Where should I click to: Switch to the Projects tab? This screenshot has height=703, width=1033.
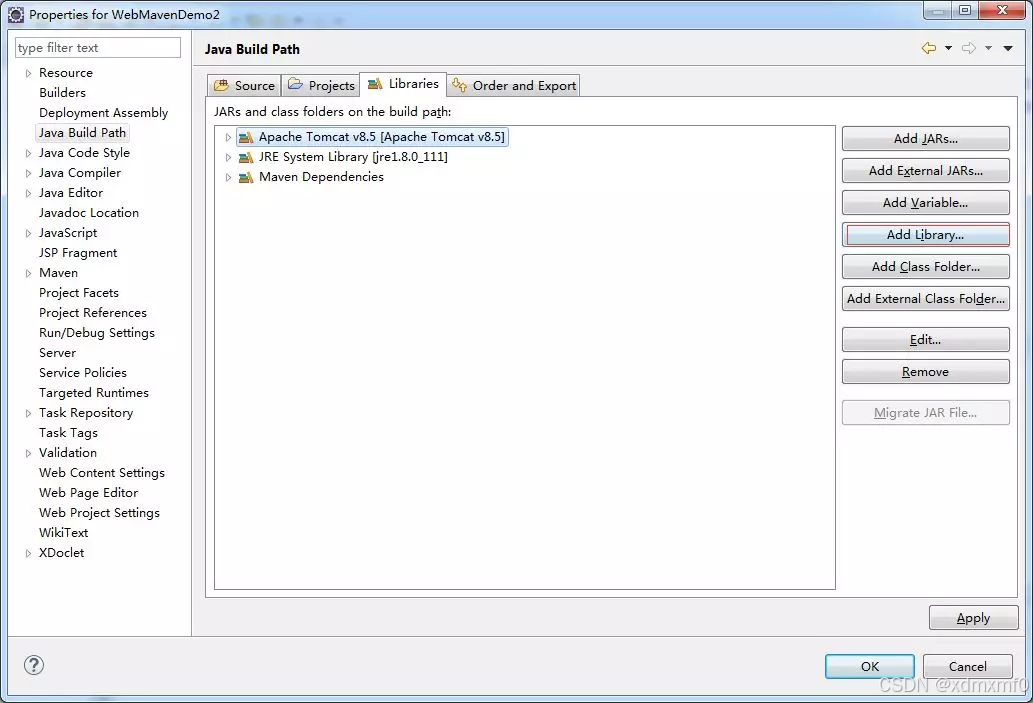(x=321, y=86)
